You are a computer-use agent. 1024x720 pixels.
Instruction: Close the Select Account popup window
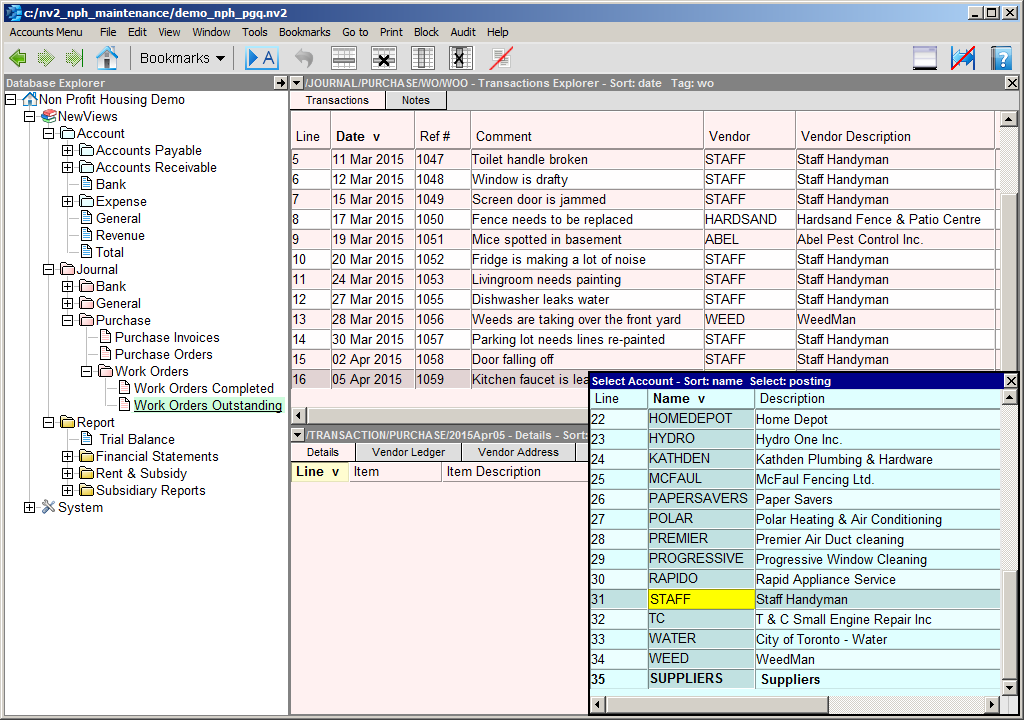tap(1010, 381)
